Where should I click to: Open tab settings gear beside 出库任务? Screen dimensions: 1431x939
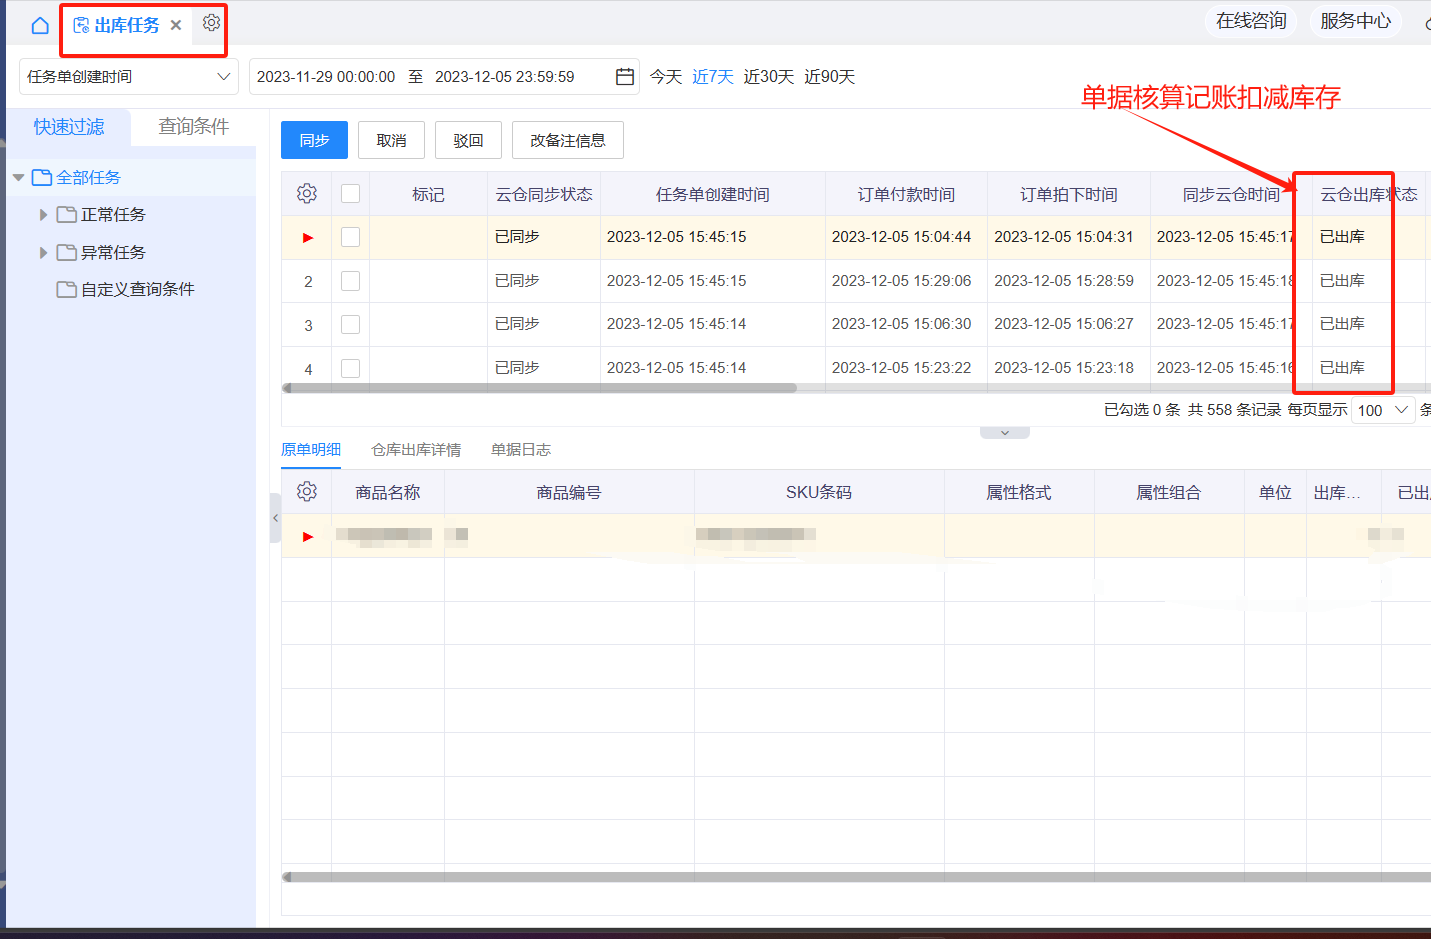click(x=211, y=22)
